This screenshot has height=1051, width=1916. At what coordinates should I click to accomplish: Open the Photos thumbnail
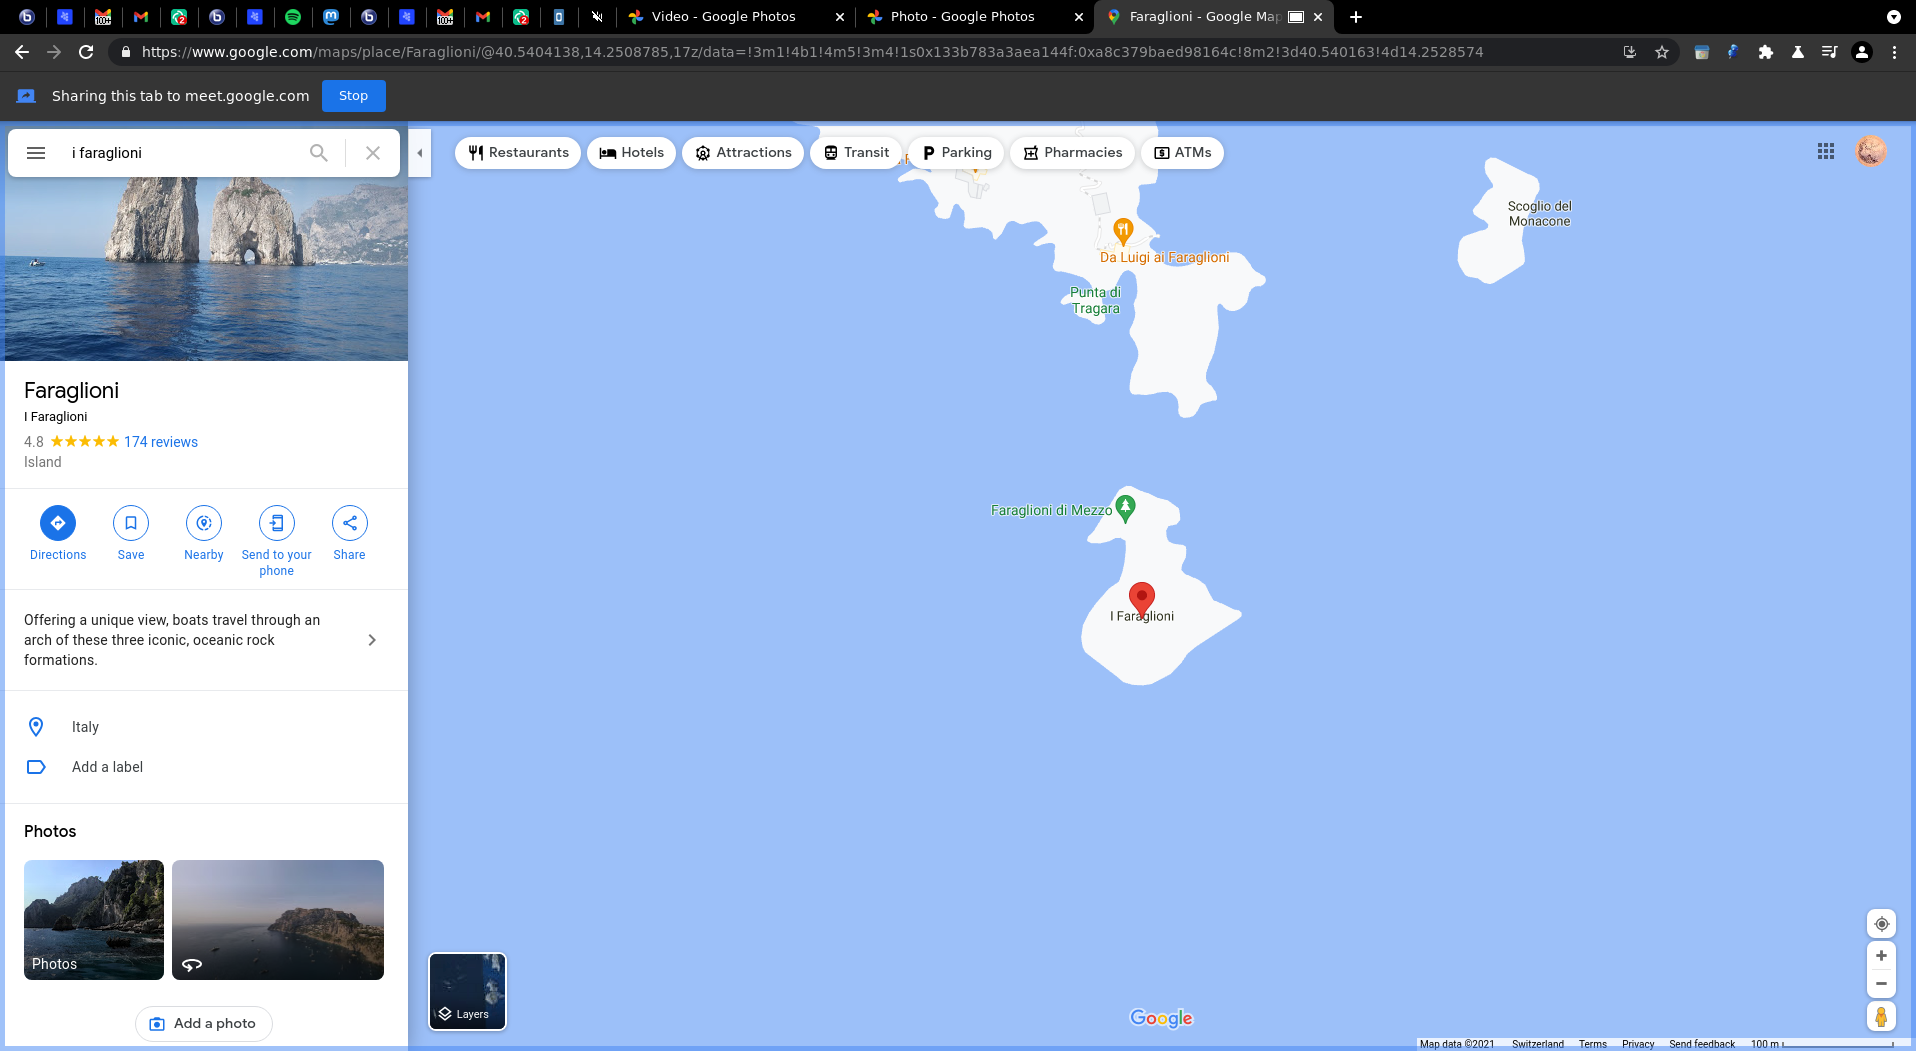[94, 920]
